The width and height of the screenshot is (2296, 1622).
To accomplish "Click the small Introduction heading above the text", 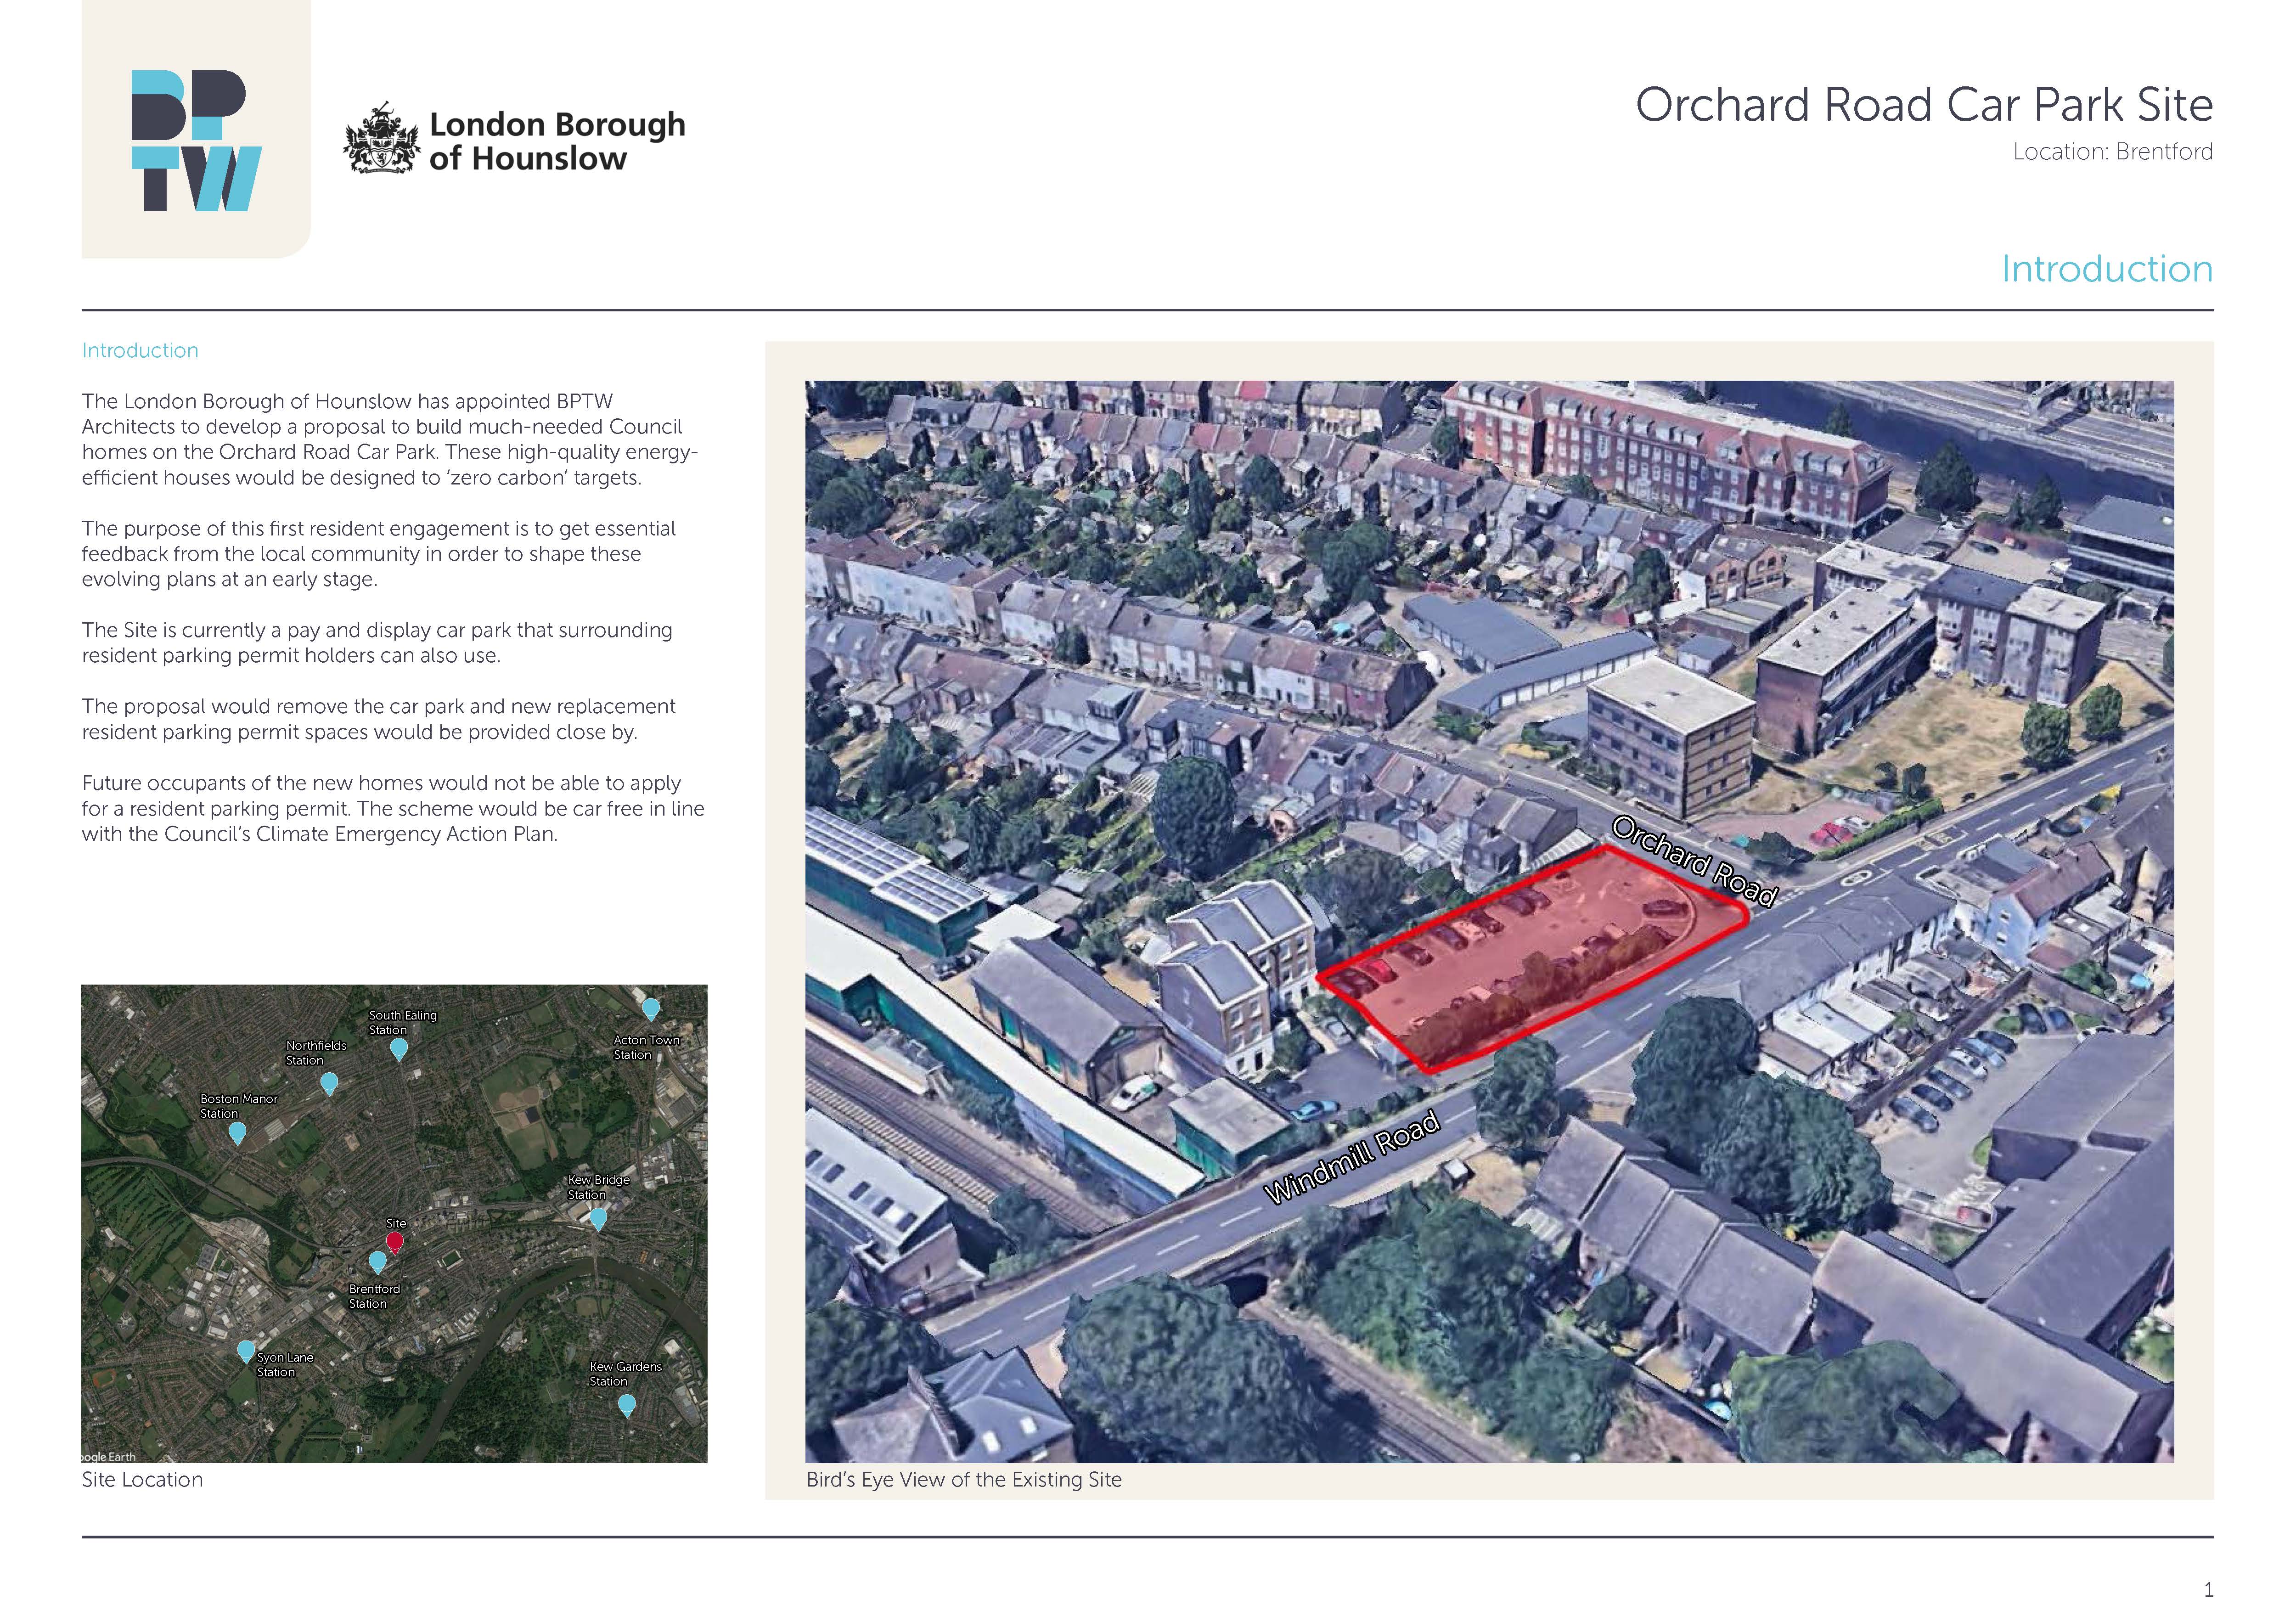I will 140,351.
